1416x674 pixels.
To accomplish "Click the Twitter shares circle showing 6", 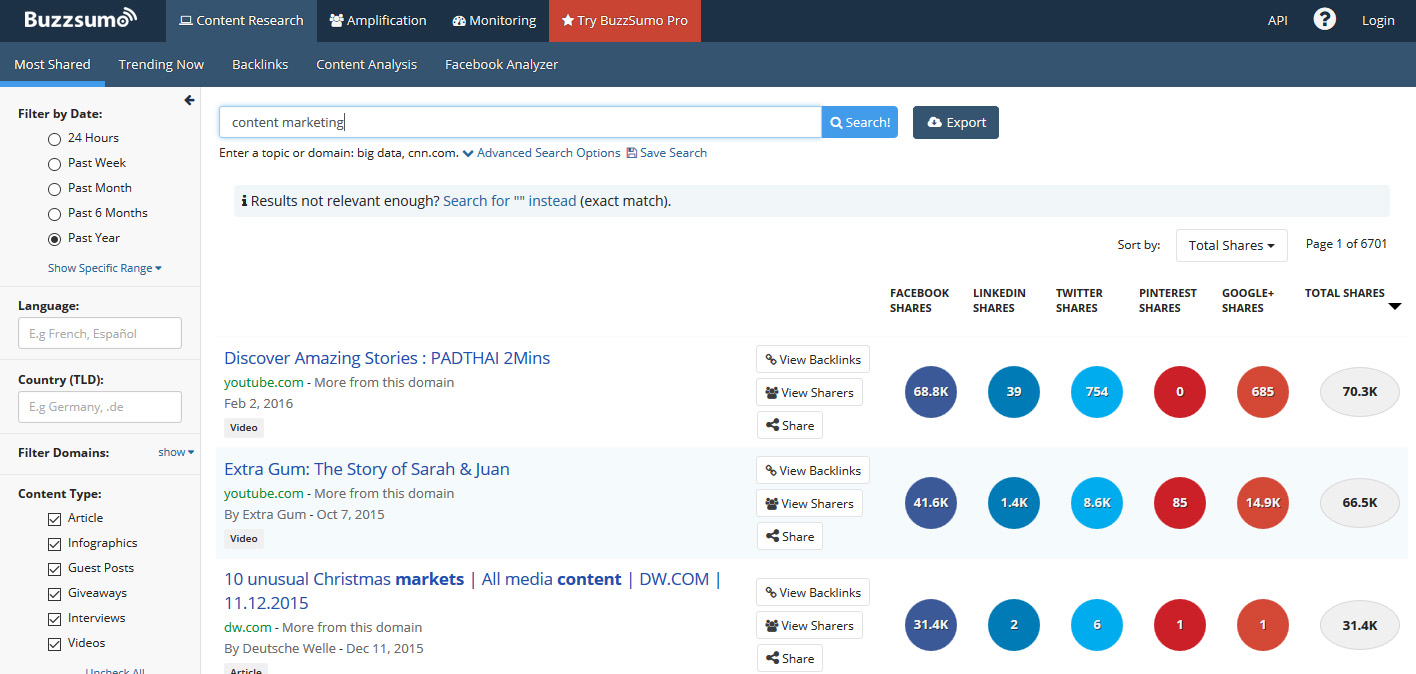I will pyautogui.click(x=1097, y=625).
